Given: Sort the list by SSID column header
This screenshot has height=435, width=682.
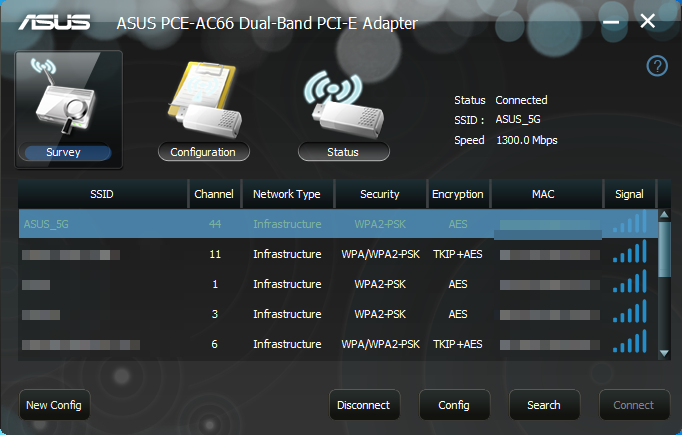Looking at the screenshot, I should click(x=102, y=194).
